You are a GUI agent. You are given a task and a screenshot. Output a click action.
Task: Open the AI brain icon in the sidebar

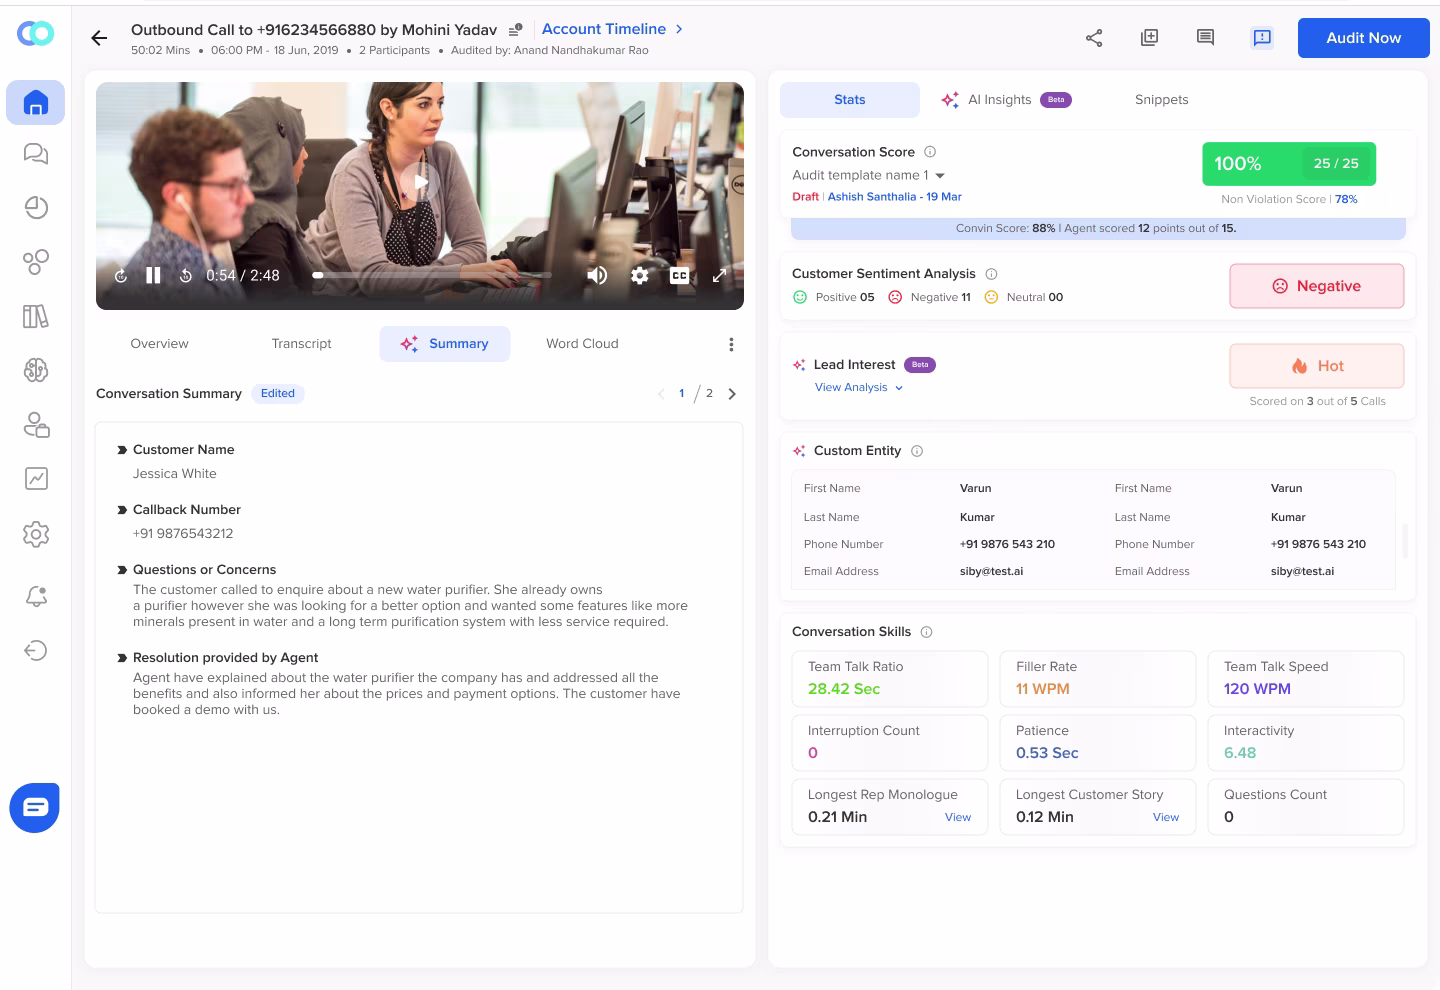(35, 370)
